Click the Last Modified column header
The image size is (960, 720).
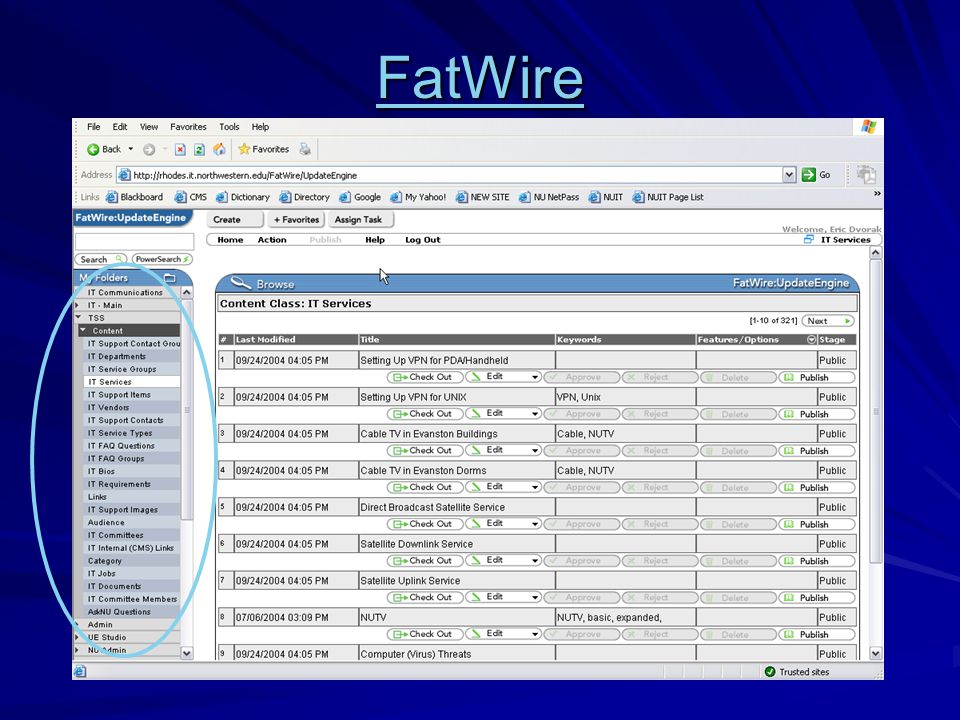[296, 339]
